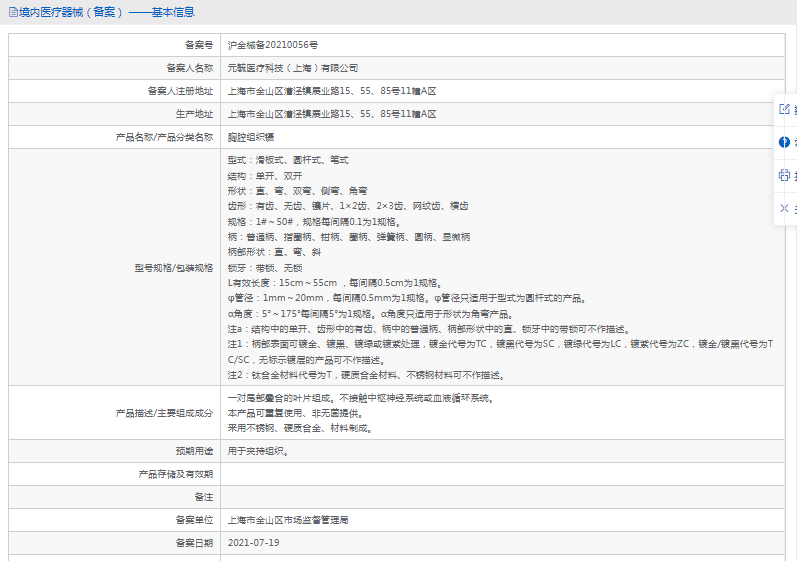Viewport: 797px width, 561px height.
Task: Click the 型式:滑板式、圆杆式、笔式 line
Action: coord(288,160)
